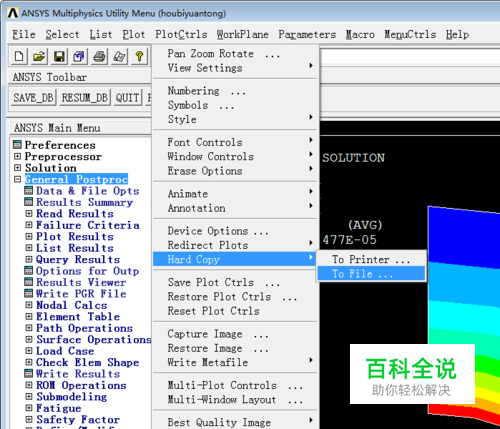The height and width of the screenshot is (429, 500).
Task: Open the Select menu
Action: [x=62, y=34]
